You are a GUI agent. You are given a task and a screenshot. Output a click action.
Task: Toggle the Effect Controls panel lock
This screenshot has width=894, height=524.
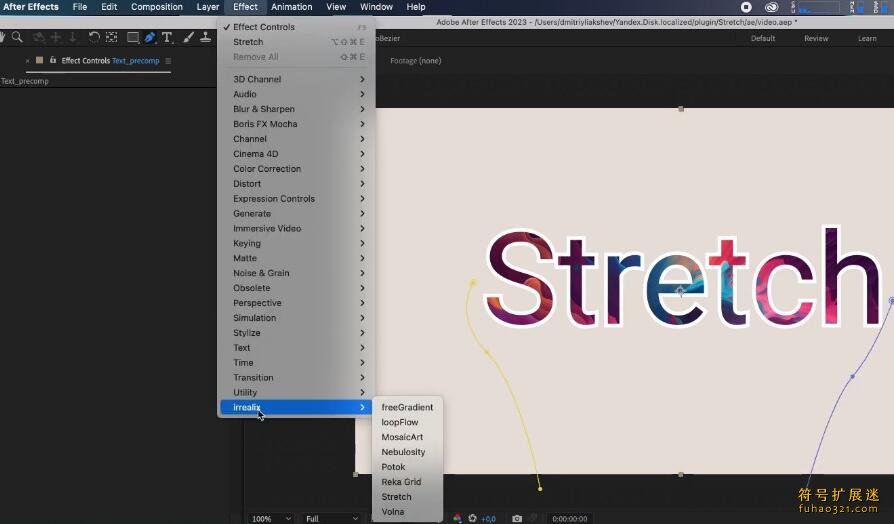coord(52,60)
